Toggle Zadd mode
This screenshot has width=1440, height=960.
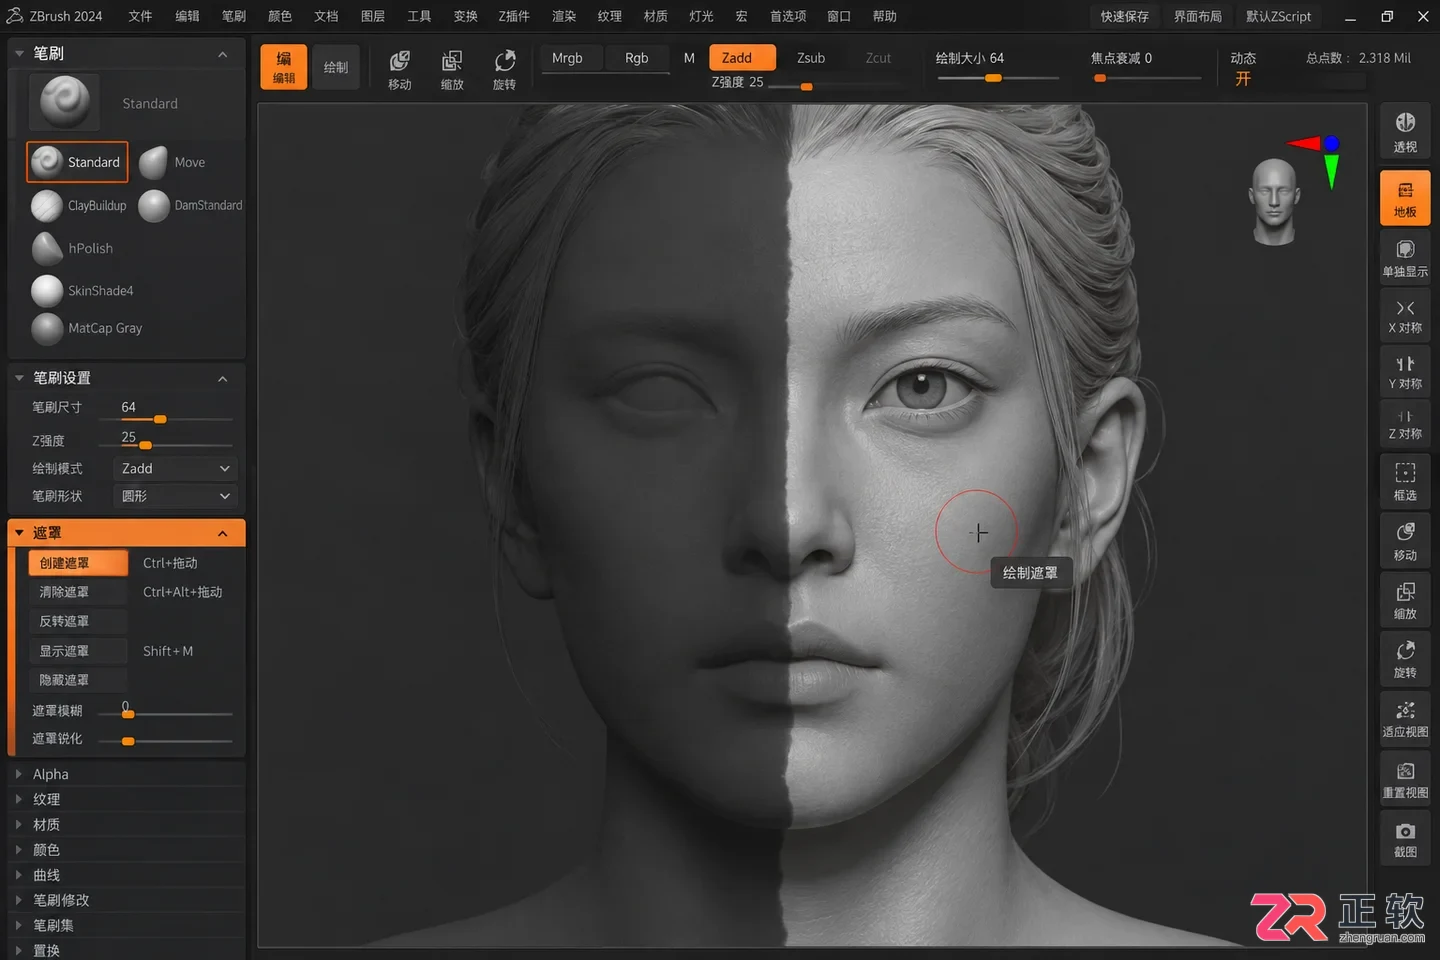pyautogui.click(x=742, y=58)
